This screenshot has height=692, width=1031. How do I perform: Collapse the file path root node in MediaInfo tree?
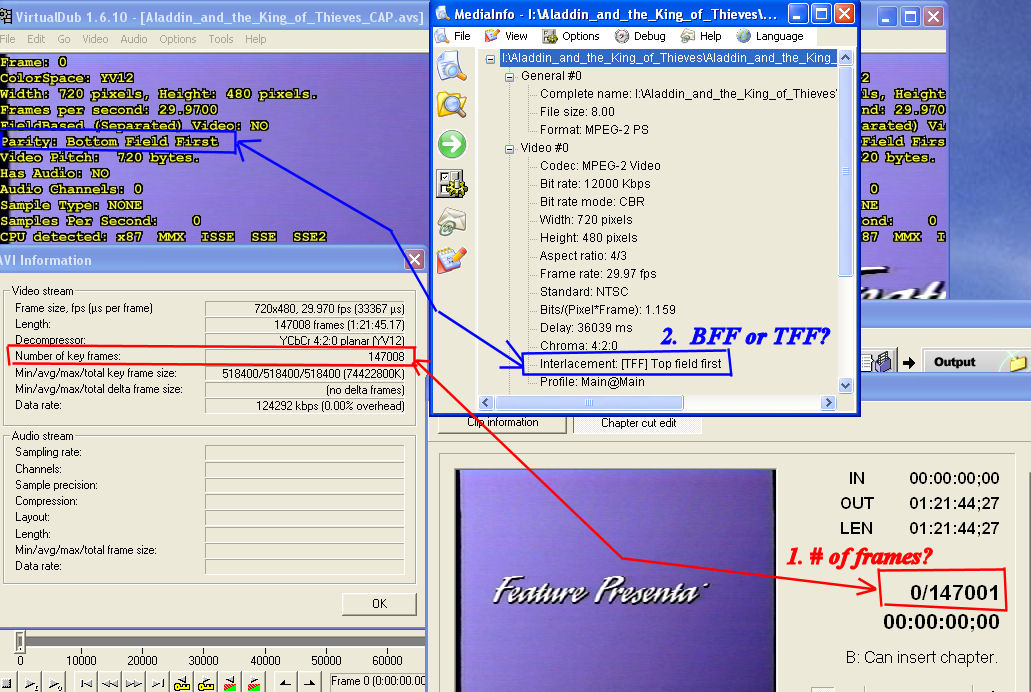490,59
